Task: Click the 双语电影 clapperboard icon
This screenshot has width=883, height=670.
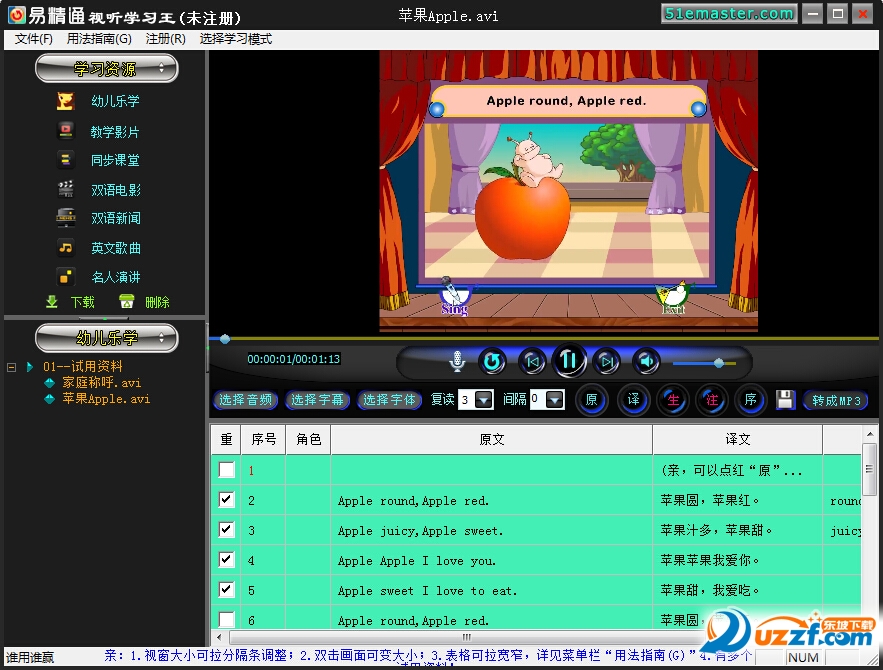Action: tap(66, 189)
